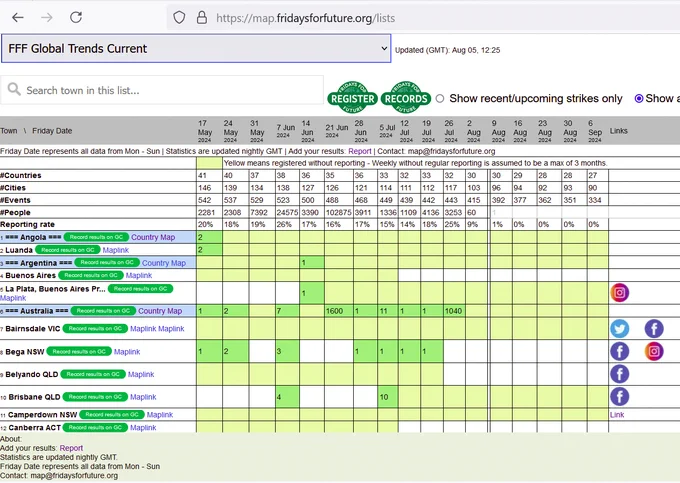
Task: Click 'Record results on GC' for Angola
Action: click(96, 237)
